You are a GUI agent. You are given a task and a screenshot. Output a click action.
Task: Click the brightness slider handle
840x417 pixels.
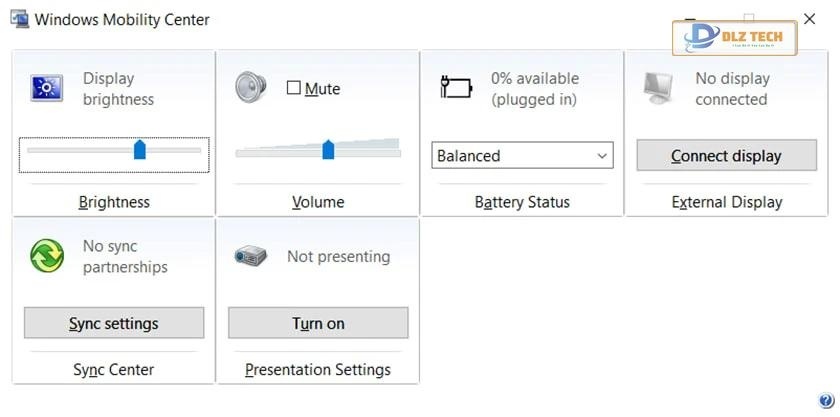pyautogui.click(x=140, y=150)
